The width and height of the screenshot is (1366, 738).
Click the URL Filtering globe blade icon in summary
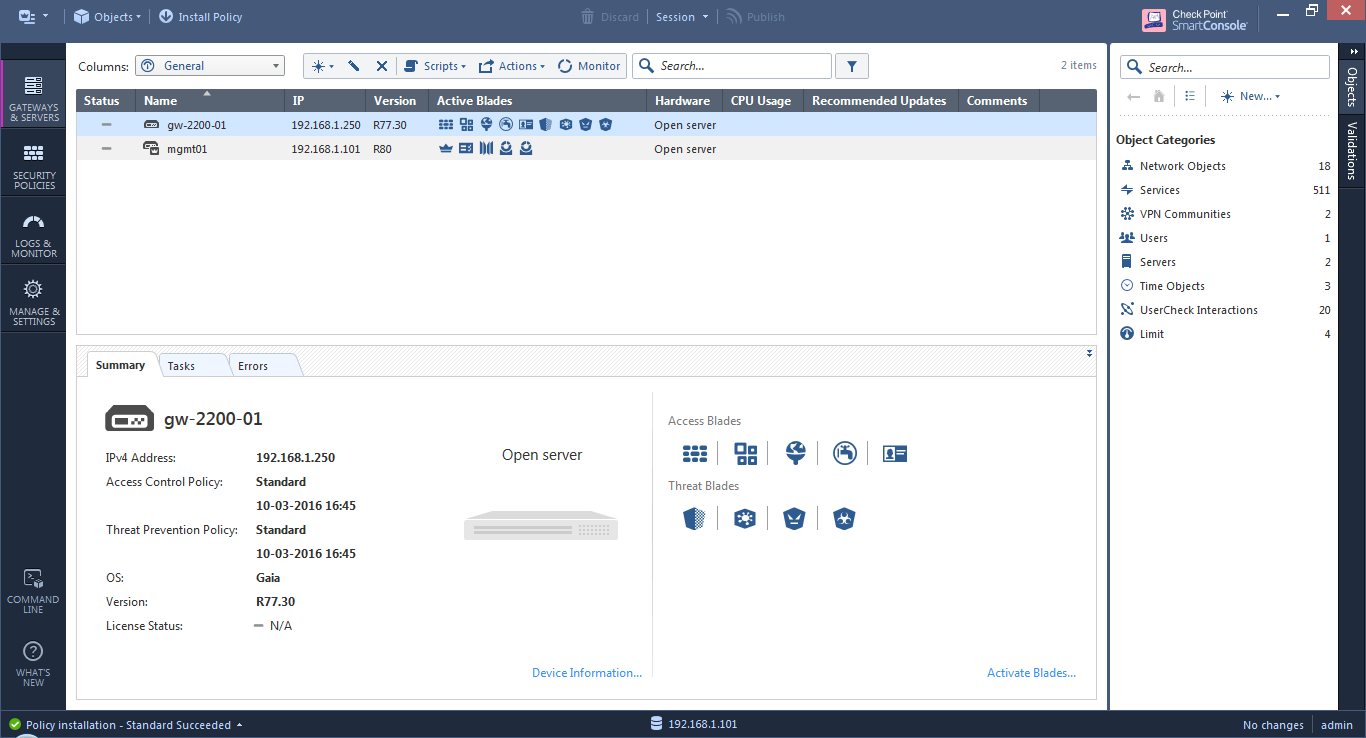[796, 454]
